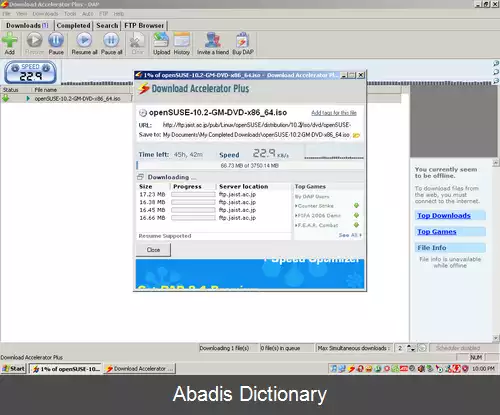Select the Downloads tab
Viewport: 500px width, 415px height.
point(27,25)
